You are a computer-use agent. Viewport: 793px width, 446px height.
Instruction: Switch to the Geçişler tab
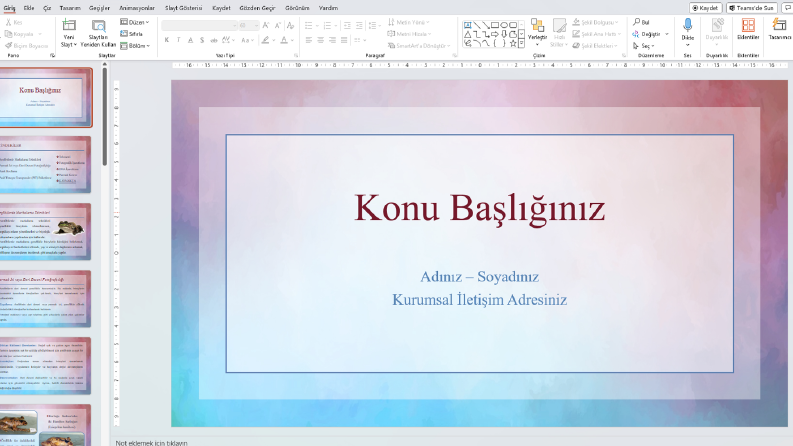click(x=99, y=8)
